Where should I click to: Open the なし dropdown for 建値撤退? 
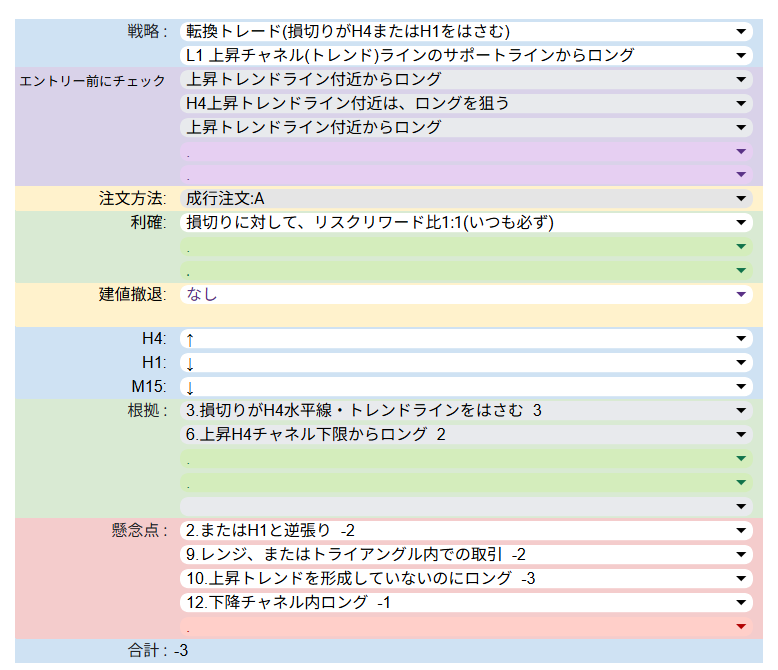pos(466,294)
